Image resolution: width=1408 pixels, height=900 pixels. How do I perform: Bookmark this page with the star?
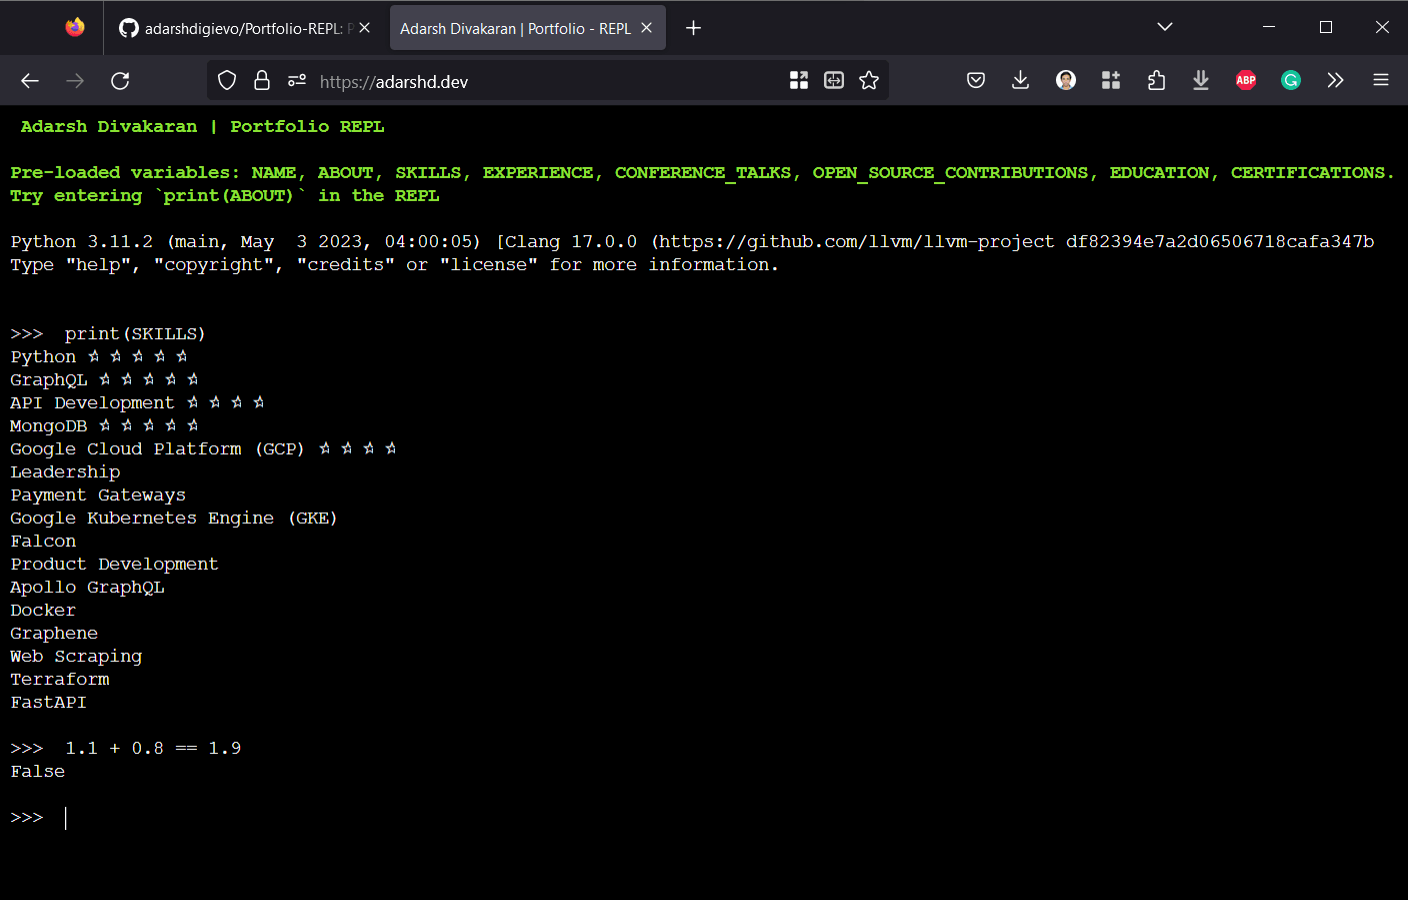tap(869, 81)
